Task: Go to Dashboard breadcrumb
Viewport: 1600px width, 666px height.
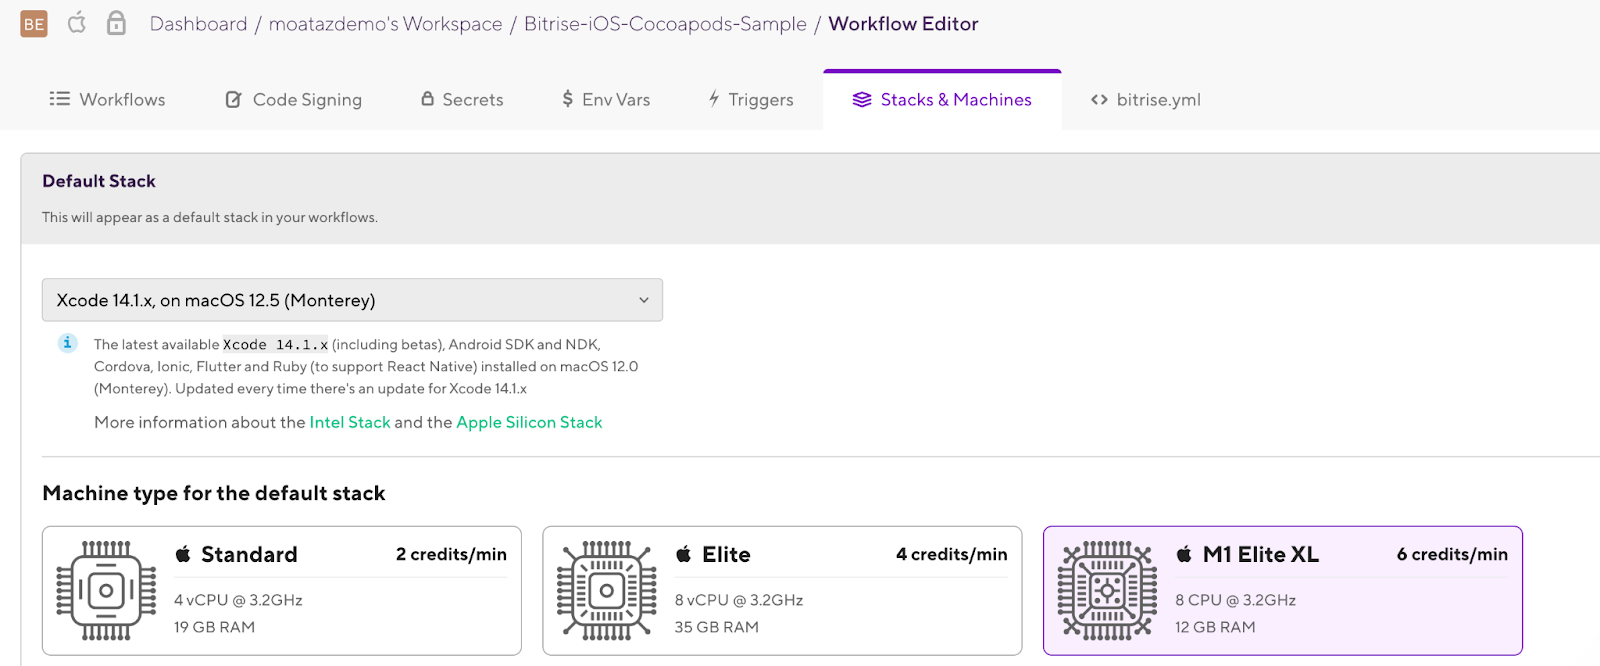Action: pyautogui.click(x=198, y=24)
